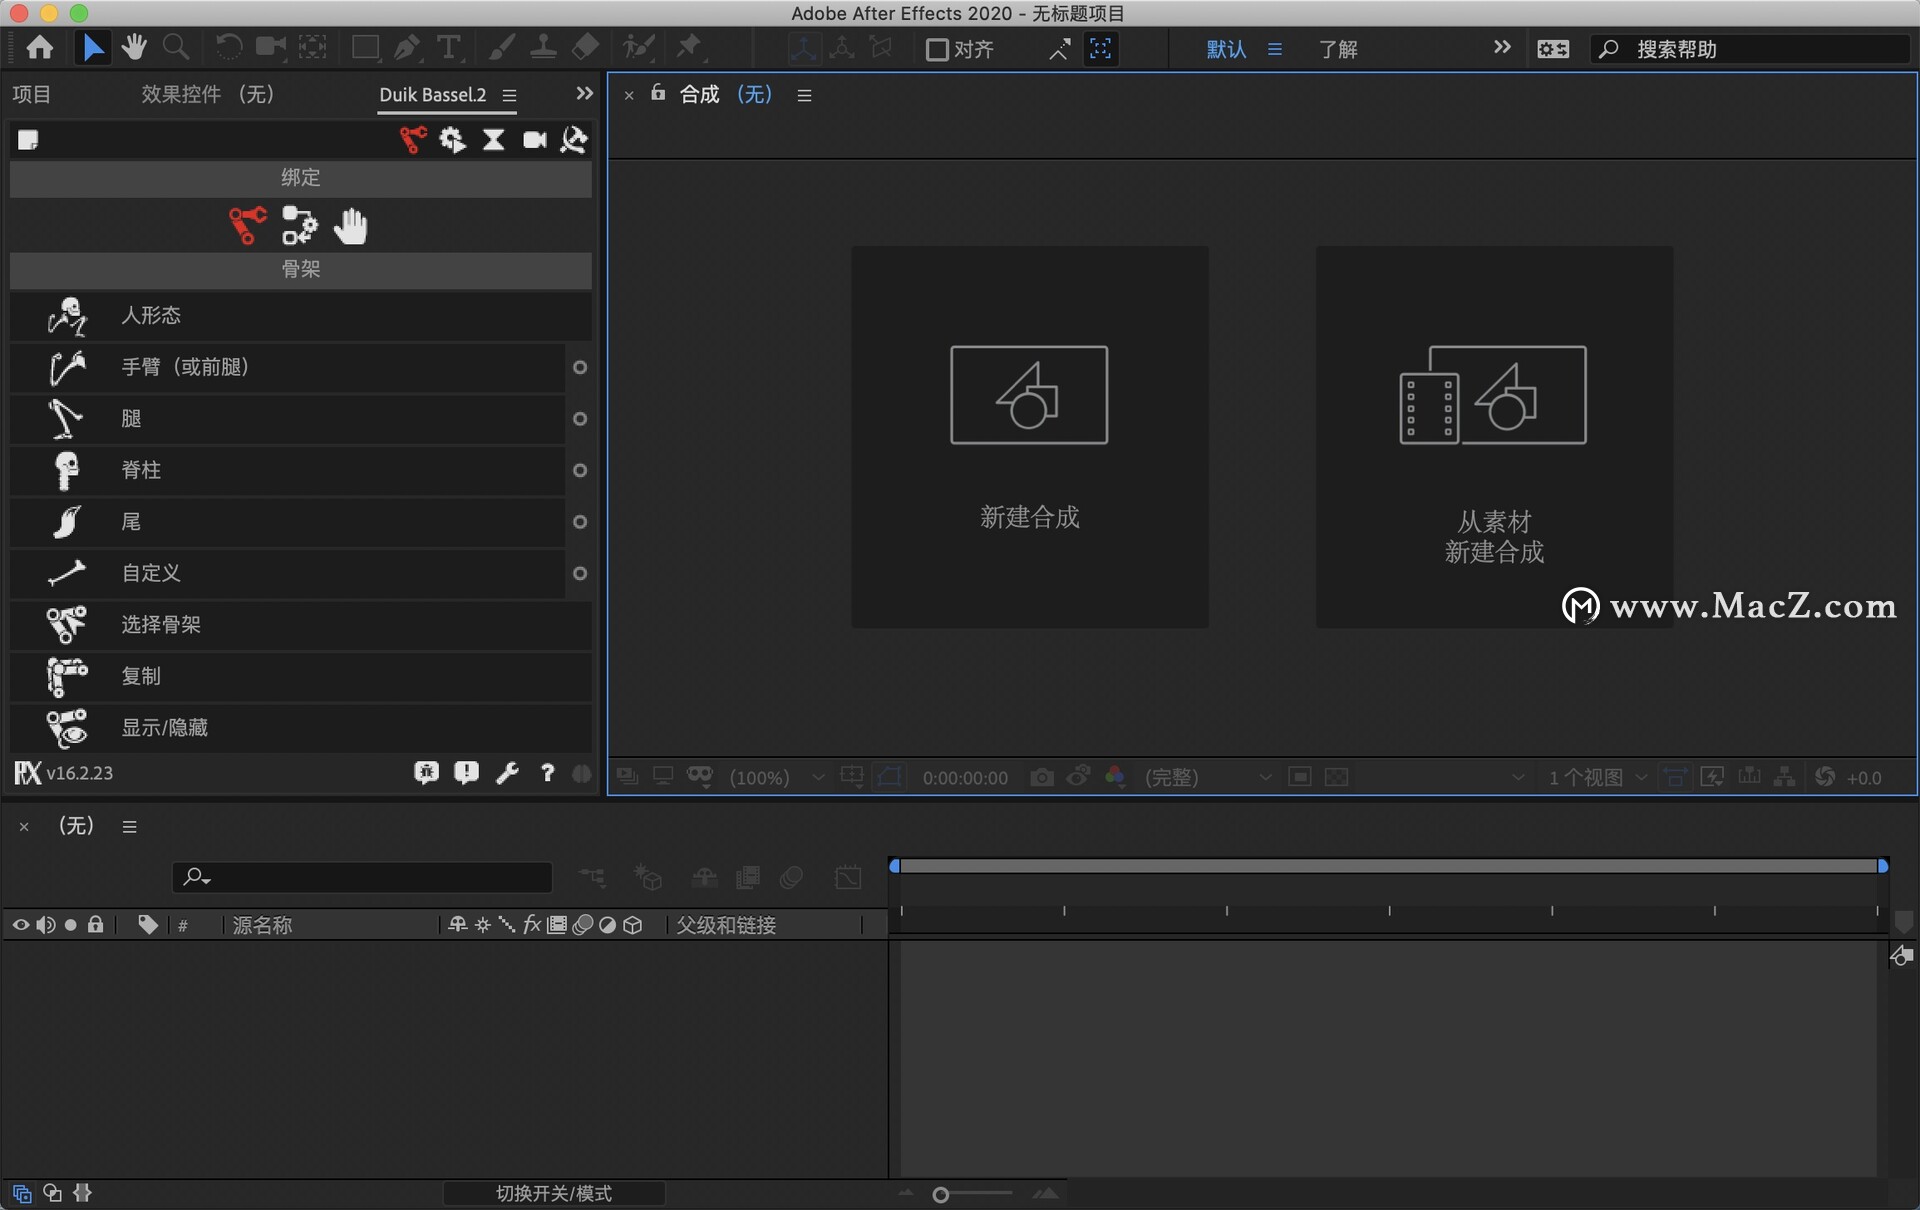
Task: Open Duik settings wrench icon
Action: coord(507,773)
